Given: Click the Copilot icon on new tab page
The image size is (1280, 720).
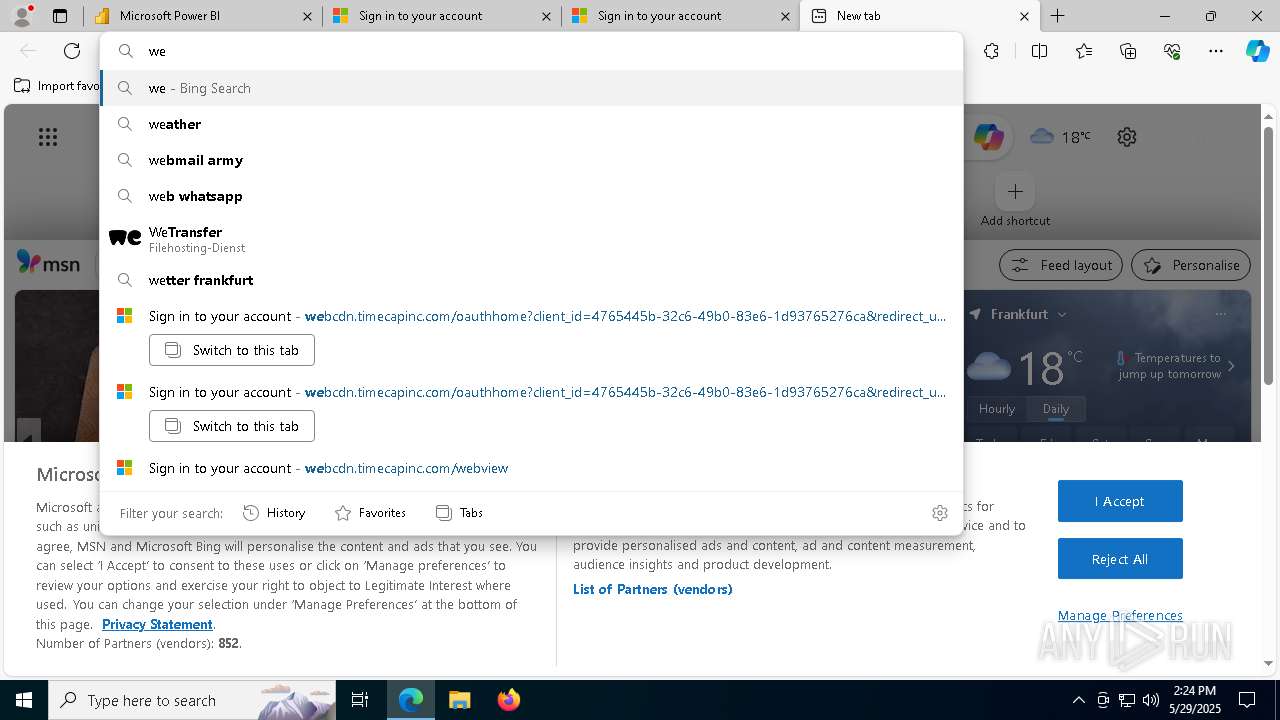Looking at the screenshot, I should (988, 137).
